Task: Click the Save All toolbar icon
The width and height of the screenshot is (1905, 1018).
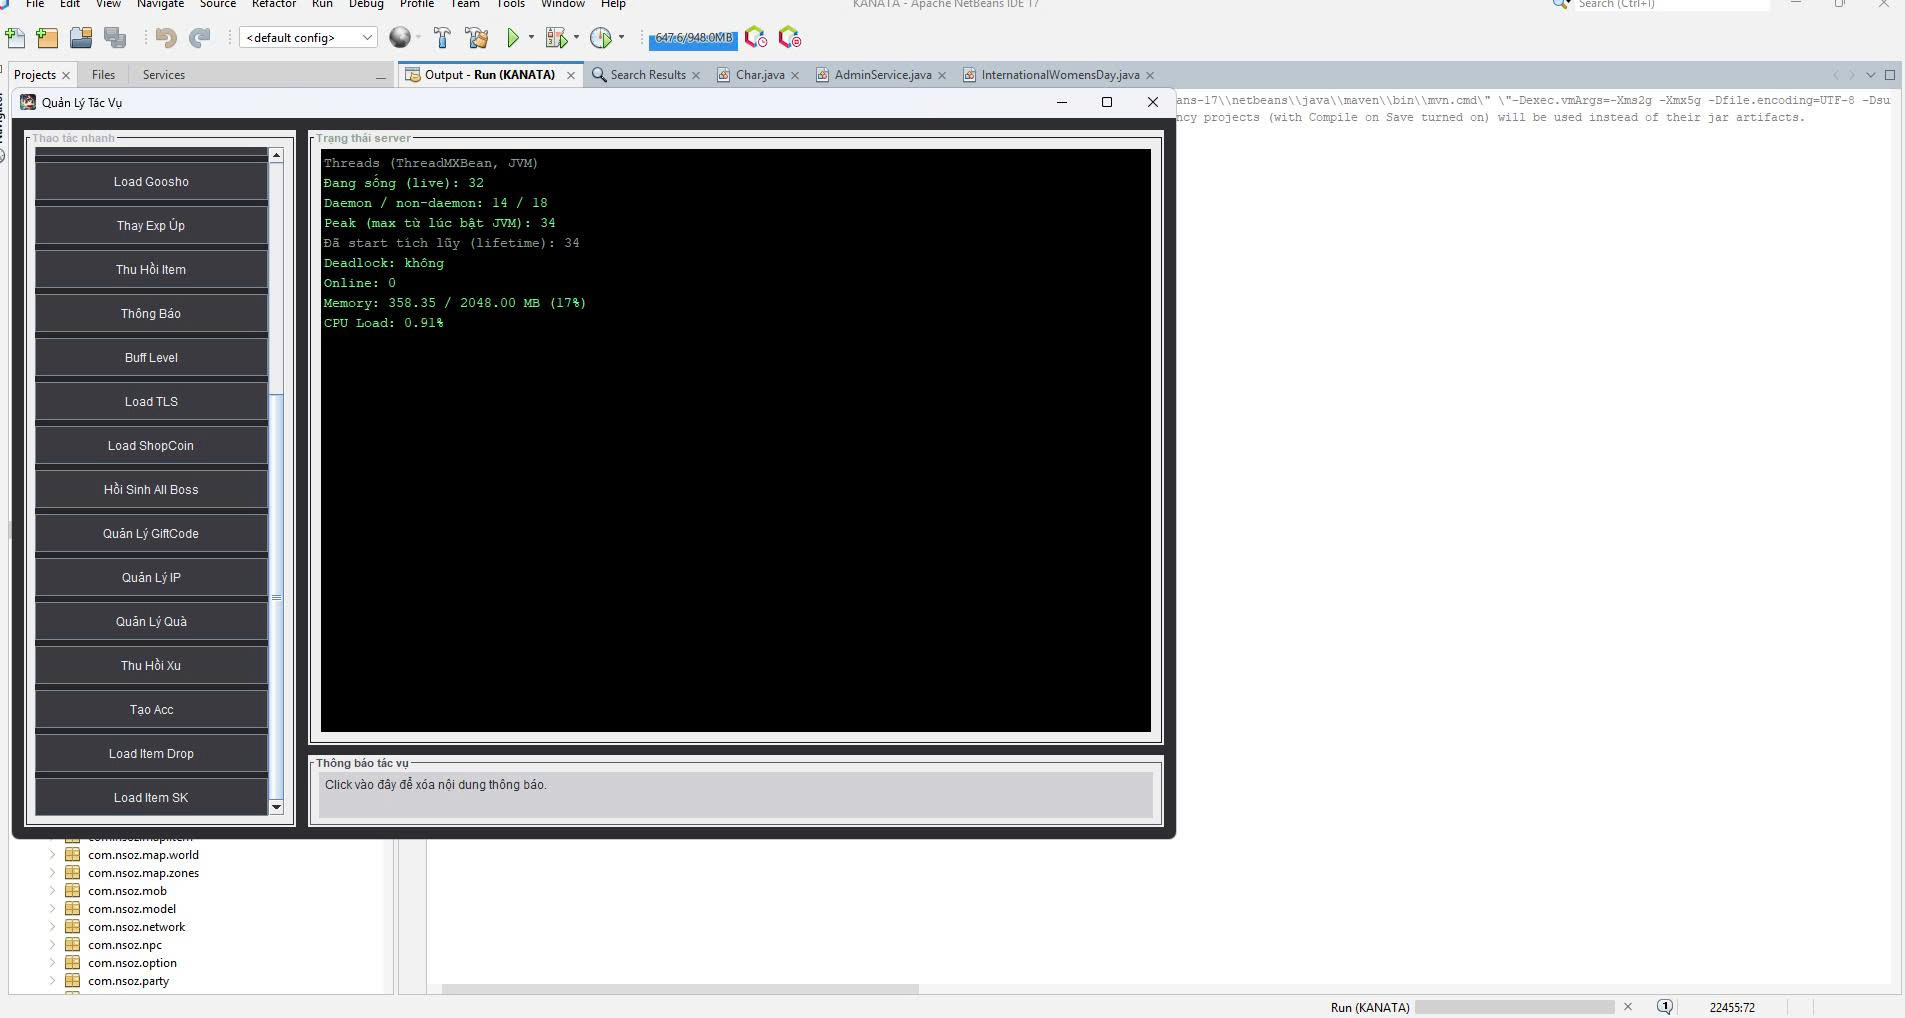Action: tap(115, 38)
